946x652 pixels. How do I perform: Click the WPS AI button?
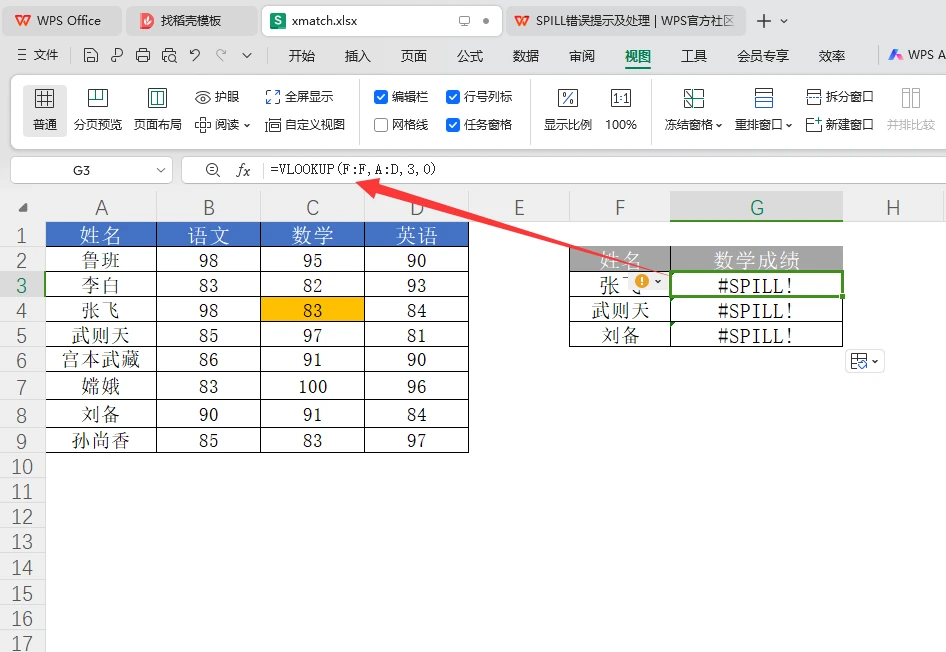(x=916, y=55)
